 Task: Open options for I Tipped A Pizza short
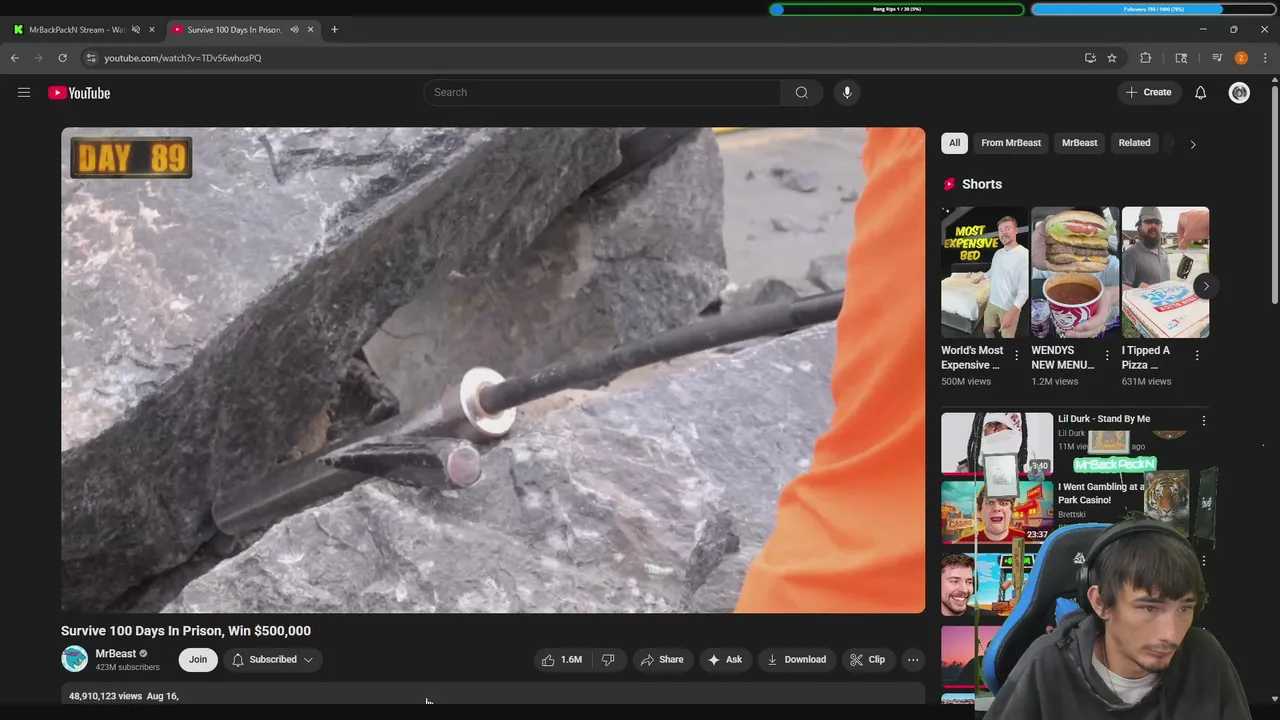point(1197,355)
